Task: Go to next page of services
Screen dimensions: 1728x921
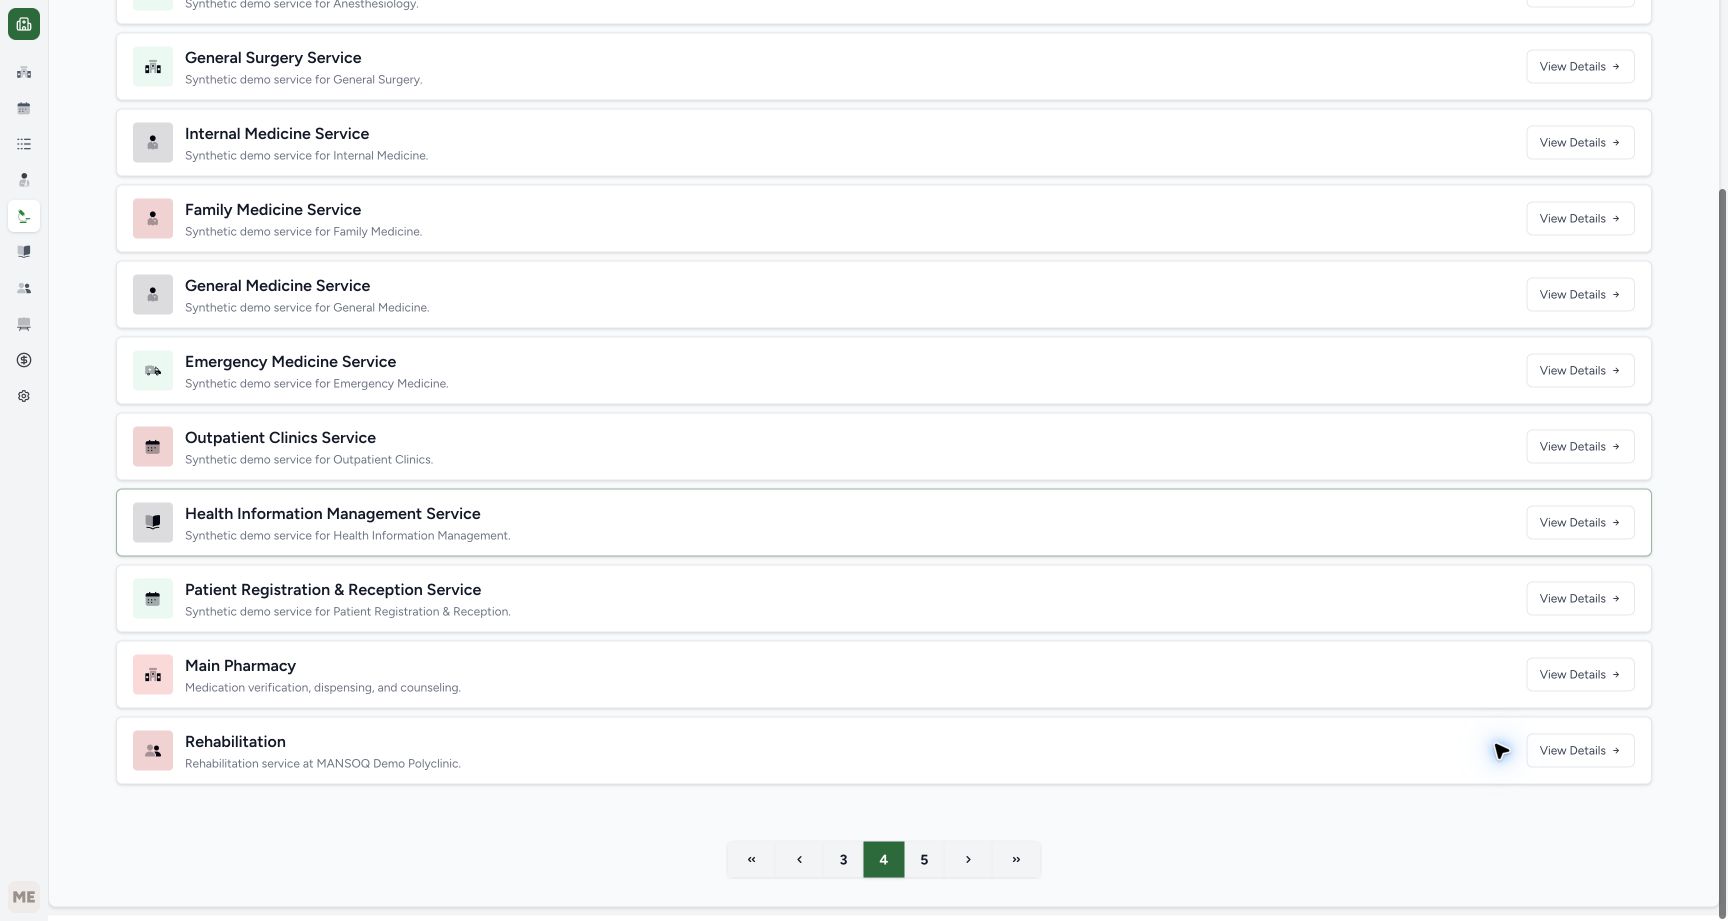Action: tap(968, 860)
